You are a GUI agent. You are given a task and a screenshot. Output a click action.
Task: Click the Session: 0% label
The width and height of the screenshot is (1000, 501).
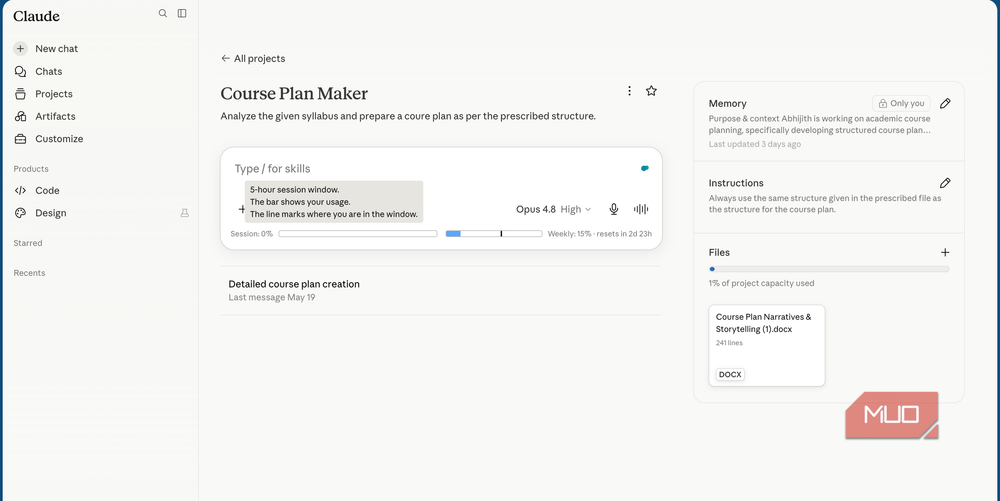pyautogui.click(x=251, y=234)
